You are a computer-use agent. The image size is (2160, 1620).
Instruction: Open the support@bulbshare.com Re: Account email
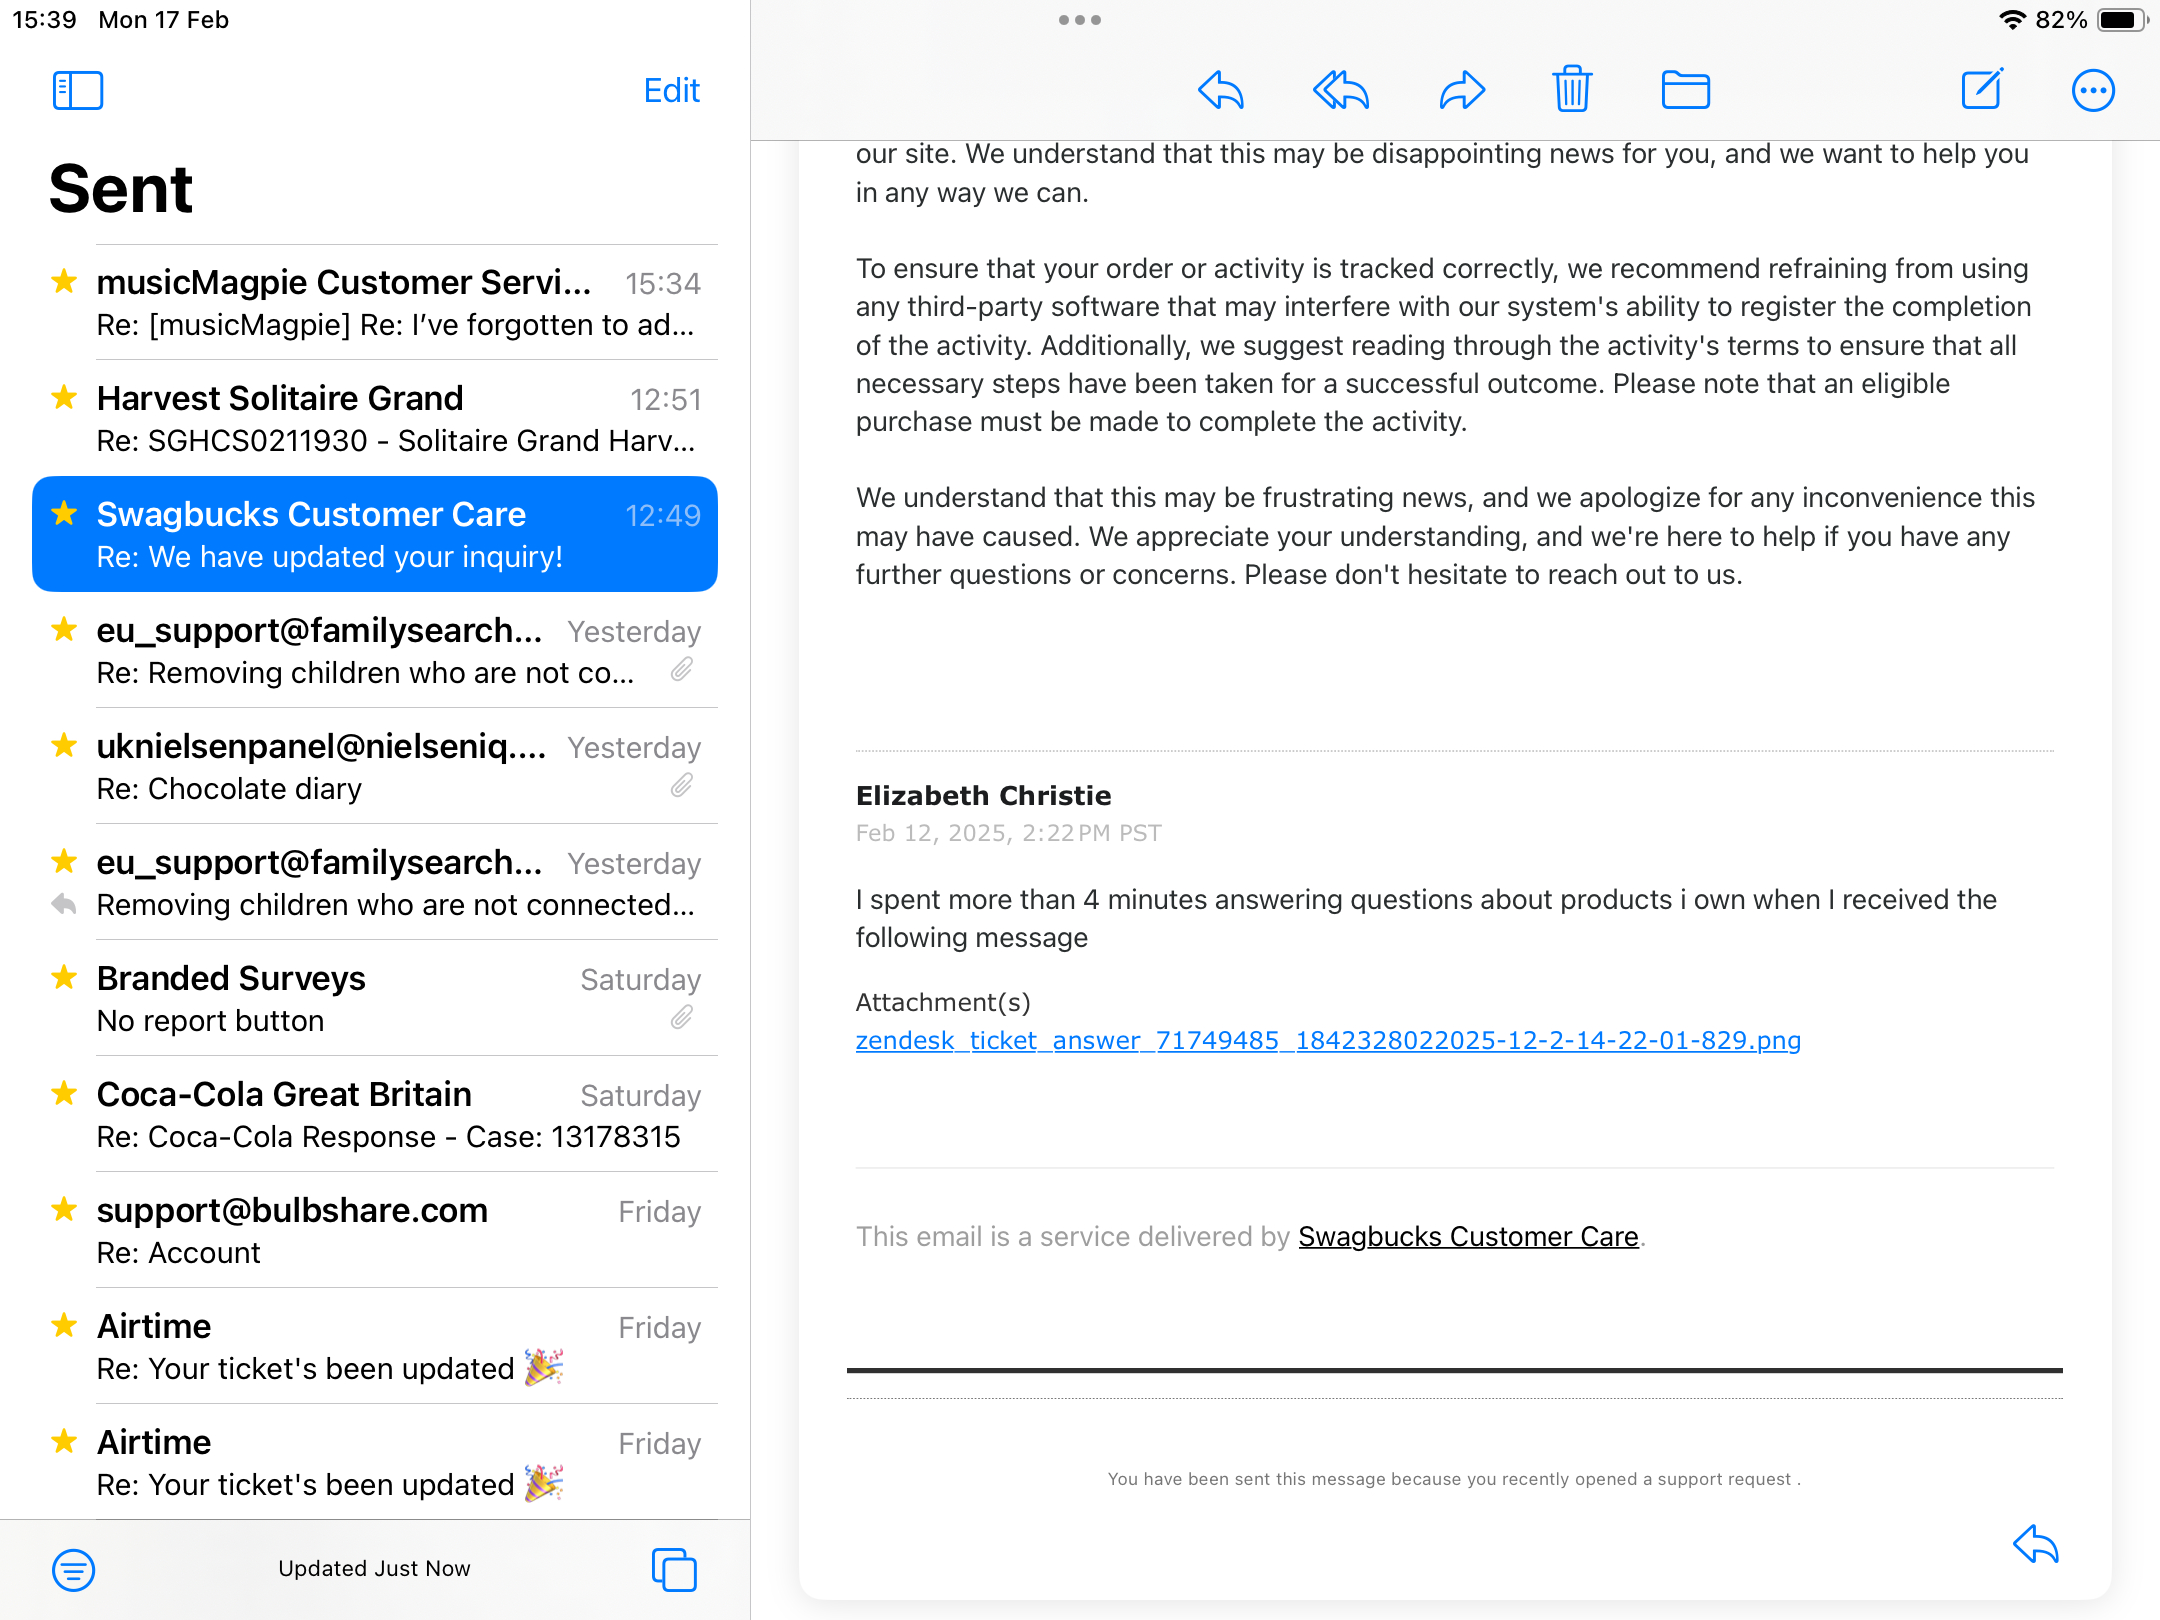point(396,1230)
